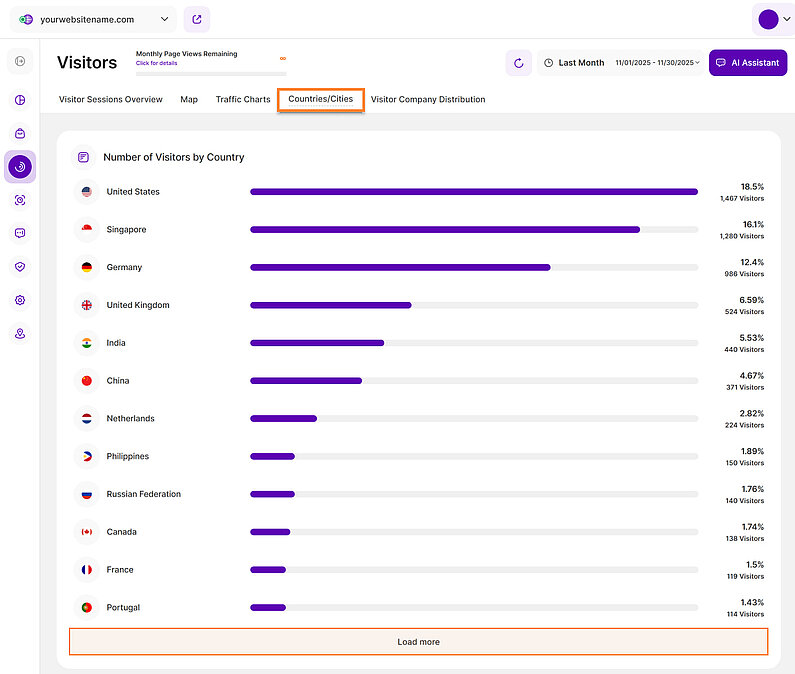This screenshot has width=795, height=674.
Task: Open the yourwebsitename.com site dropdown
Action: pyautogui.click(x=96, y=19)
